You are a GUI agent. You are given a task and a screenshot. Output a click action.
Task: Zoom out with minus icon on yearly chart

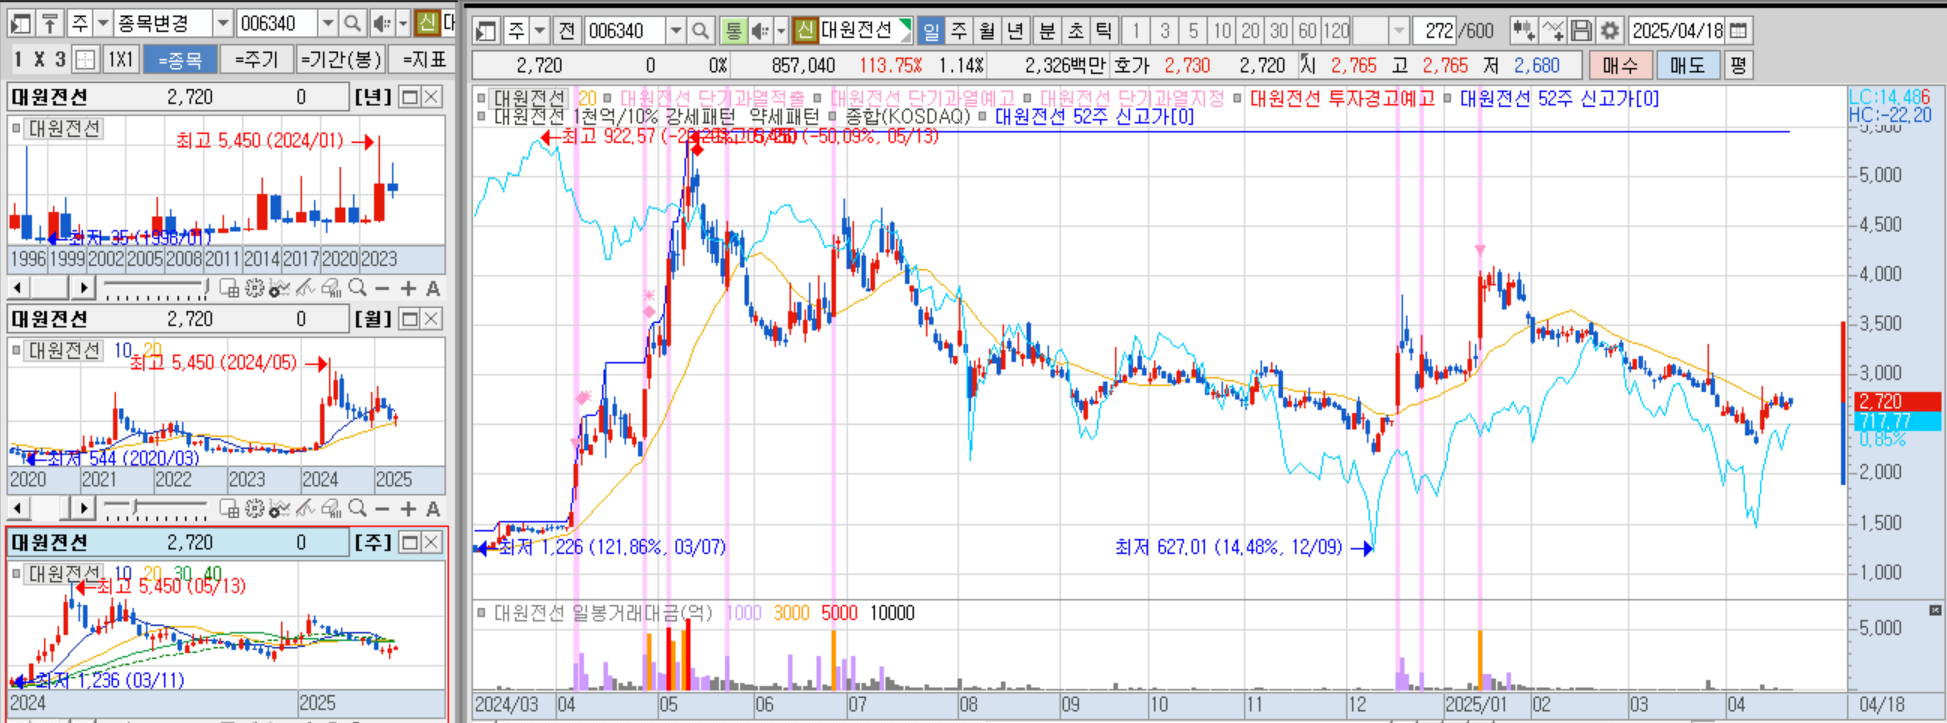point(382,288)
